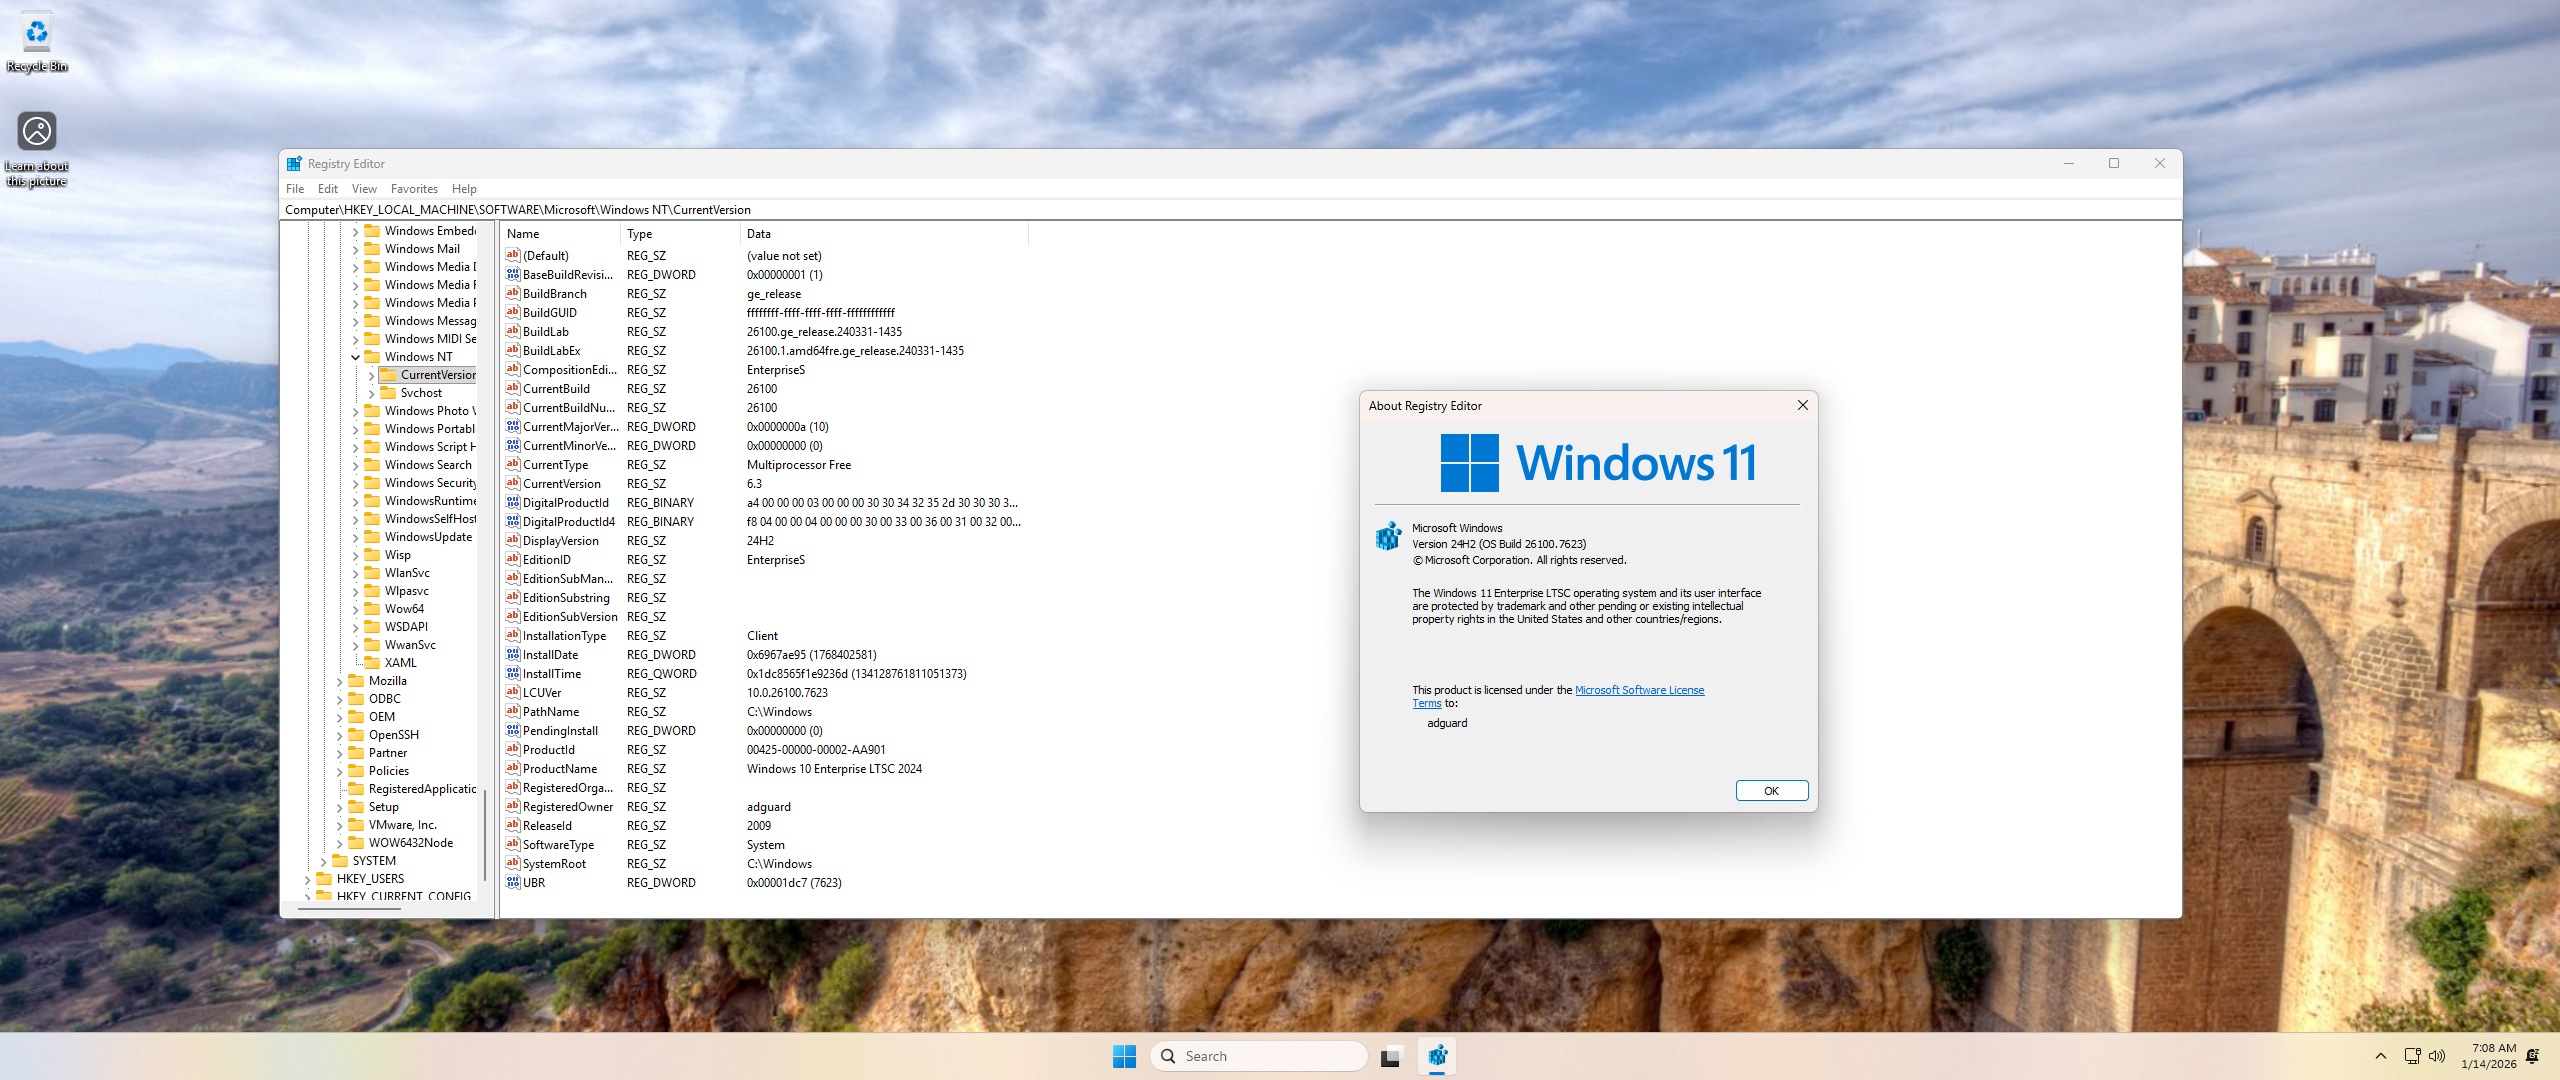The width and height of the screenshot is (2560, 1080).
Task: Click the ProductName string value icon
Action: [513, 769]
